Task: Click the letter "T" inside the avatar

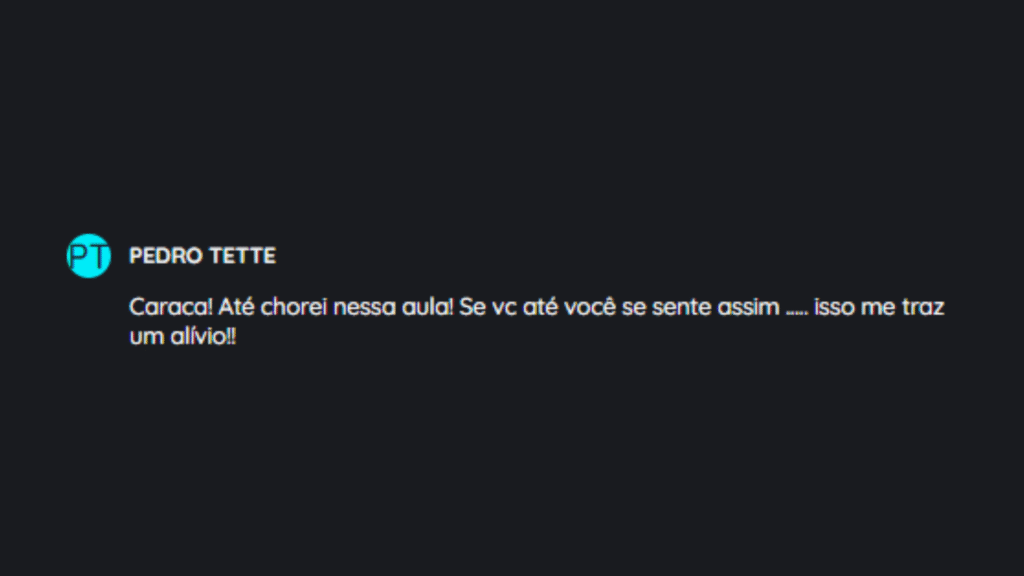Action: click(x=97, y=257)
